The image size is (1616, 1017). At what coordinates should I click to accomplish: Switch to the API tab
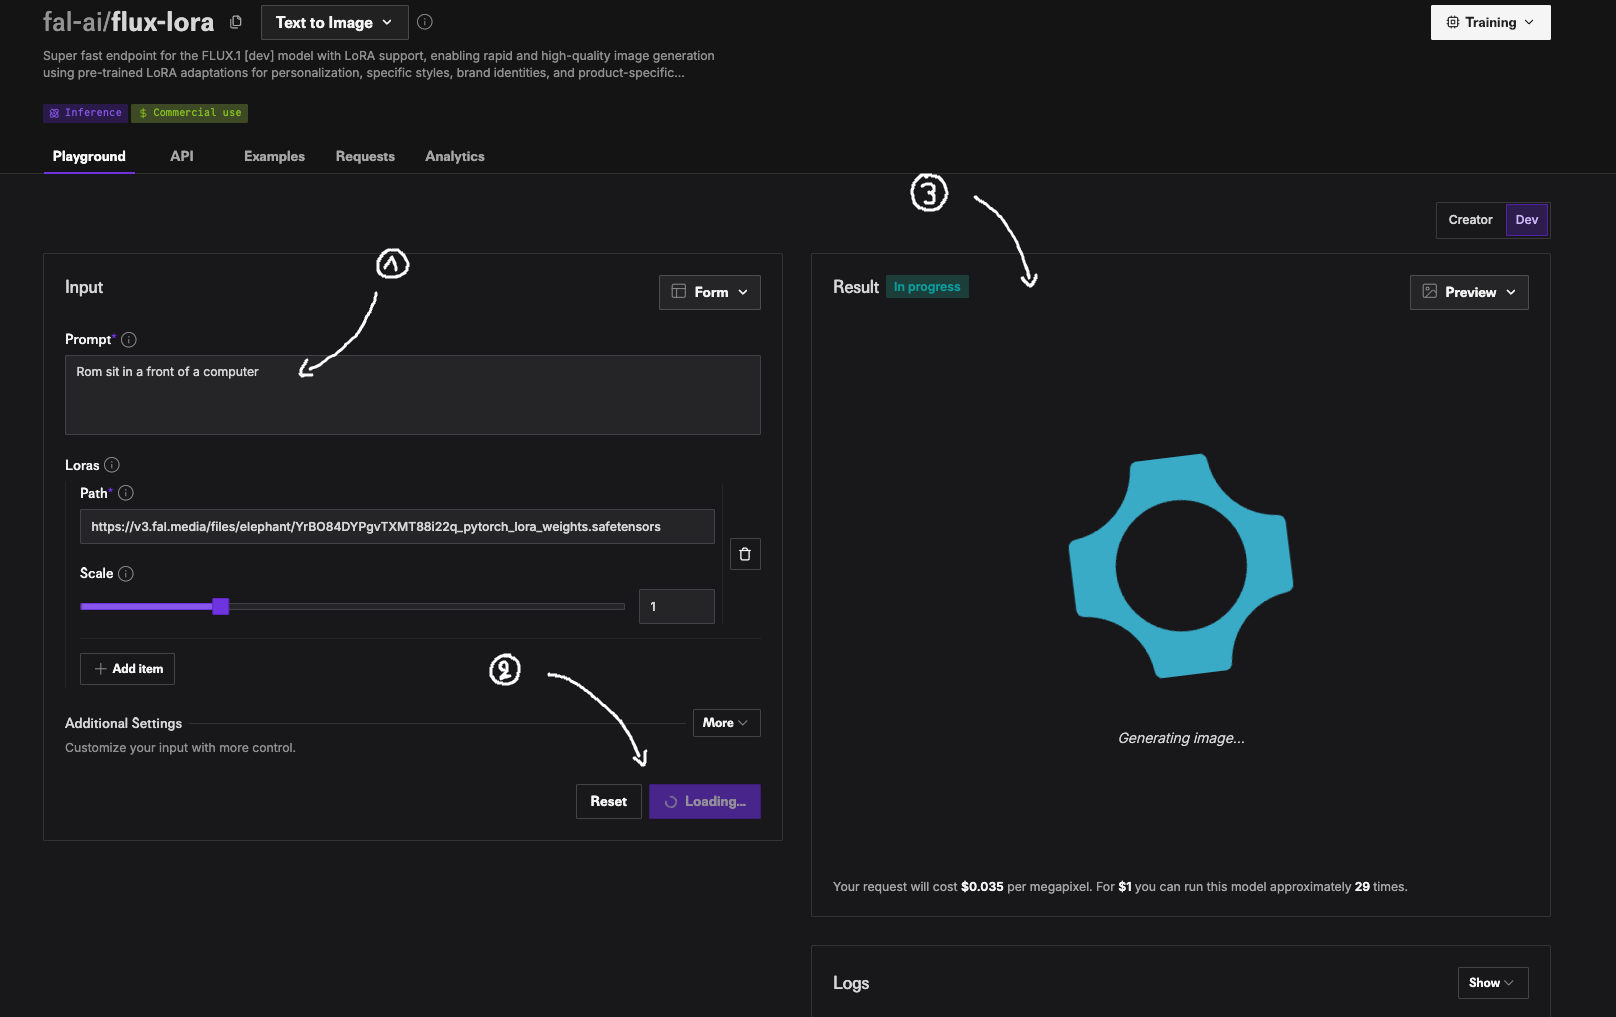tap(182, 156)
